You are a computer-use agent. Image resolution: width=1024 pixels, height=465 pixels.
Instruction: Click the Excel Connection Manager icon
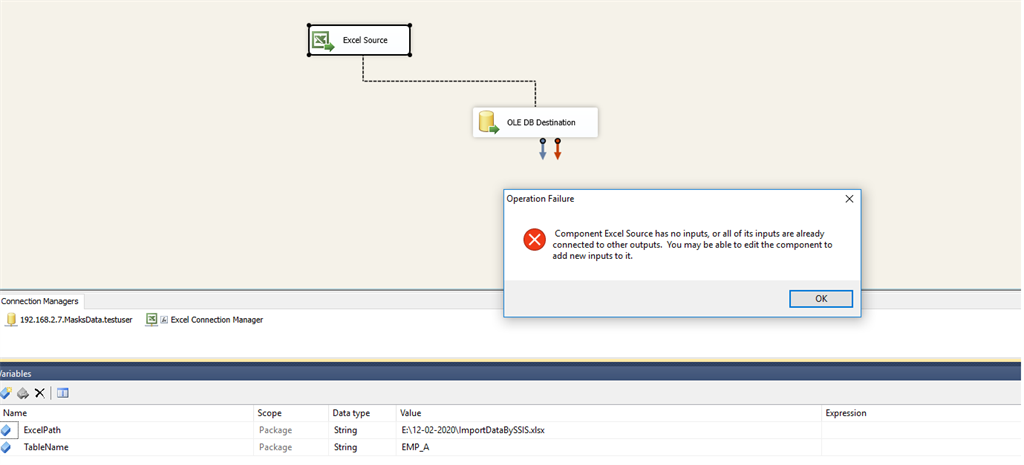point(152,319)
